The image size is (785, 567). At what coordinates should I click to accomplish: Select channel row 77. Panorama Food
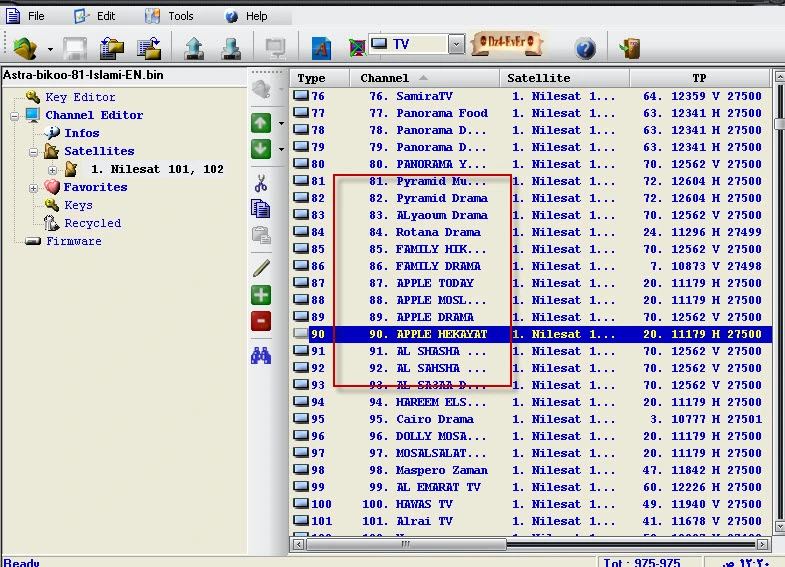click(x=531, y=113)
